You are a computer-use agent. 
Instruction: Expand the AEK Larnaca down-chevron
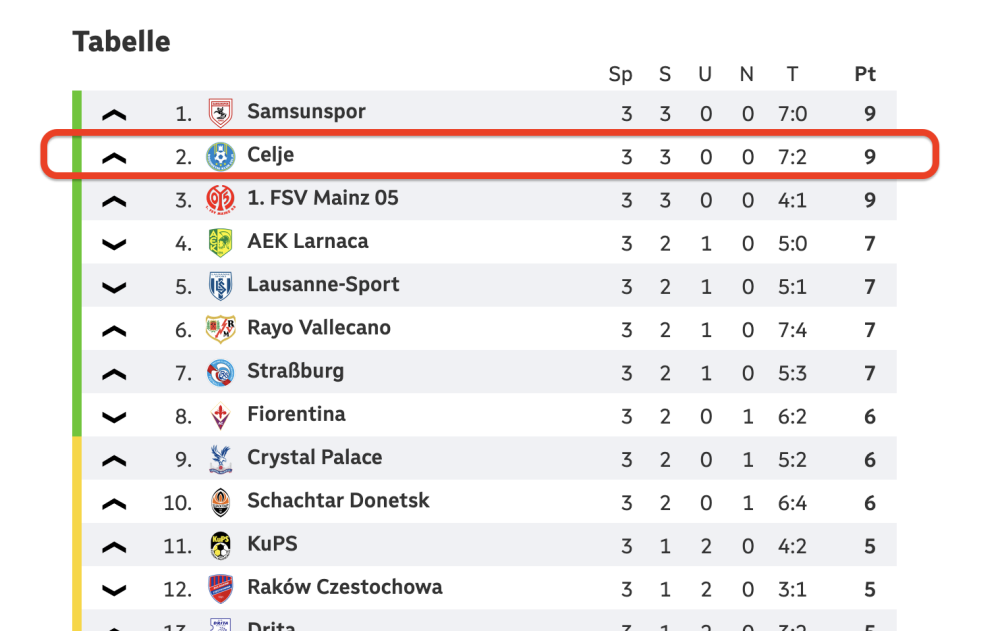pyautogui.click(x=115, y=244)
